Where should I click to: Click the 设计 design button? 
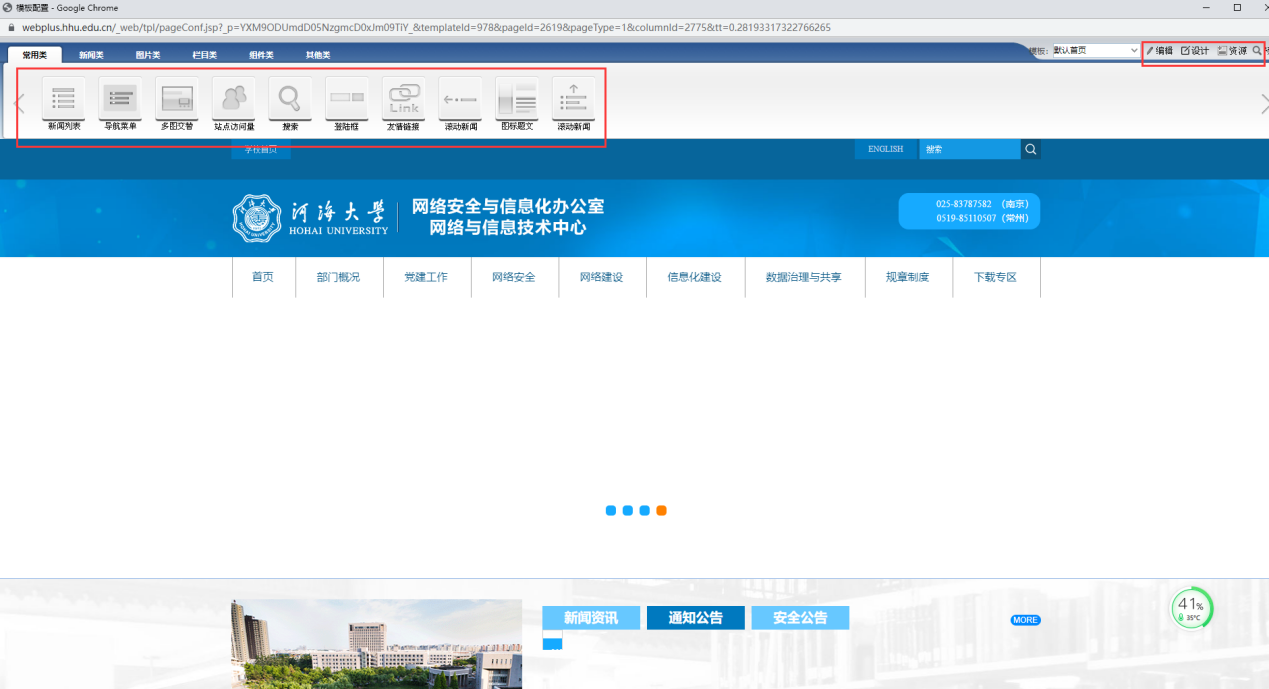(1195, 50)
